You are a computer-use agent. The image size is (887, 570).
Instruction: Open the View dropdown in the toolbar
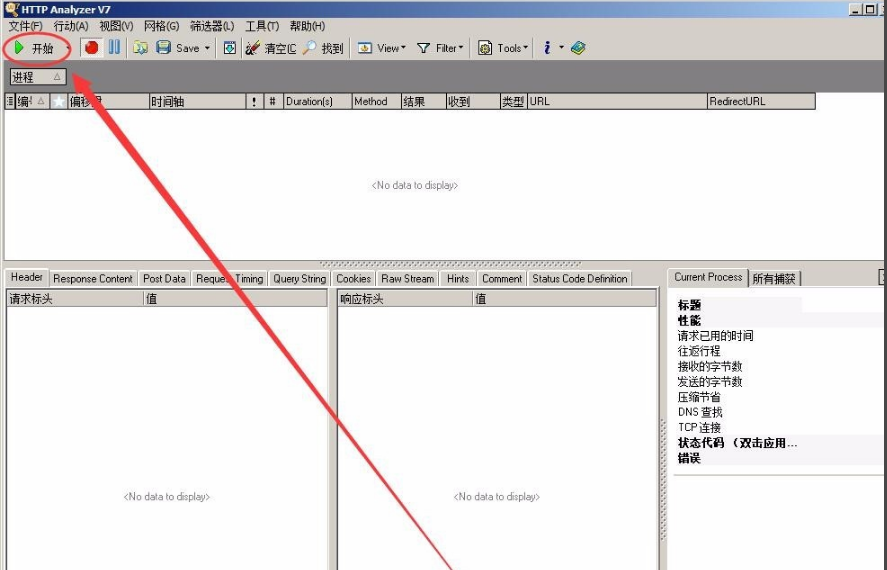382,49
